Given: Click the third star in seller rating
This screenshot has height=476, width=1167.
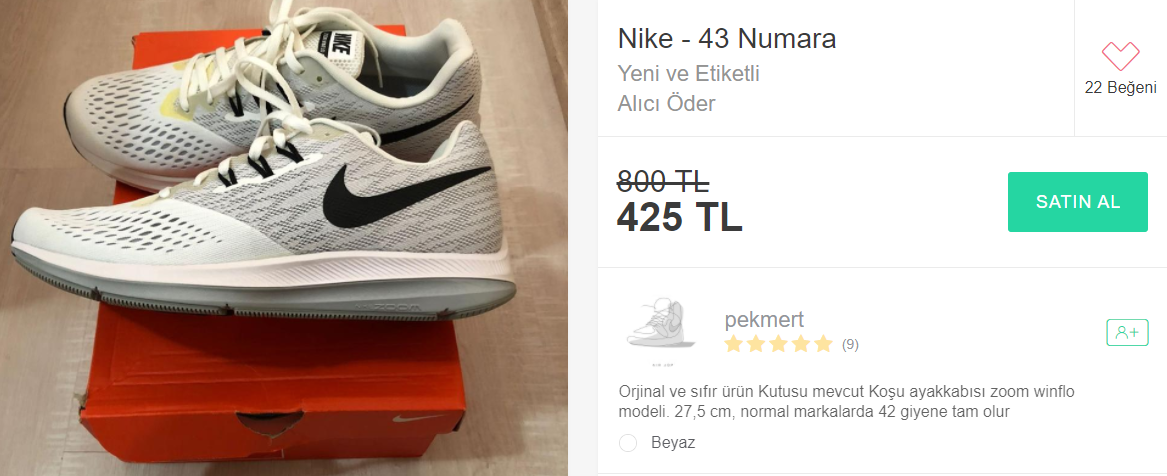Looking at the screenshot, I should [778, 344].
